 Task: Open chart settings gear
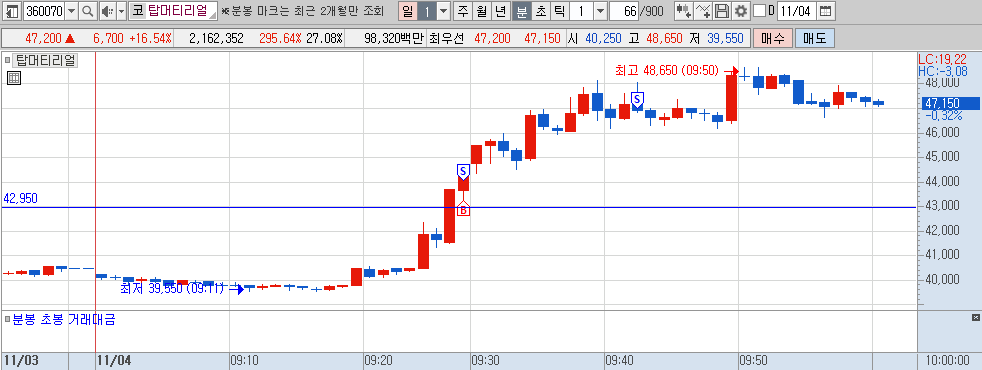tap(741, 11)
